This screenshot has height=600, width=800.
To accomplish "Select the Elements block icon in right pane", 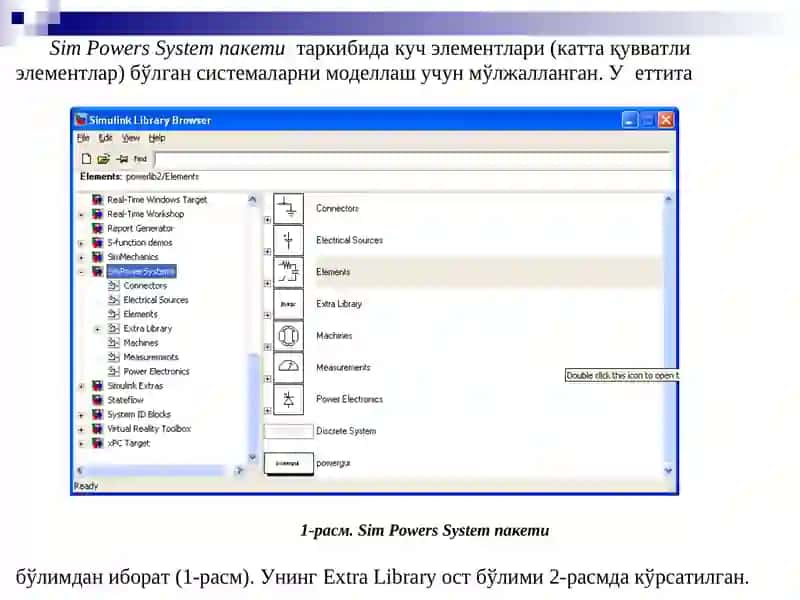I will click(288, 272).
